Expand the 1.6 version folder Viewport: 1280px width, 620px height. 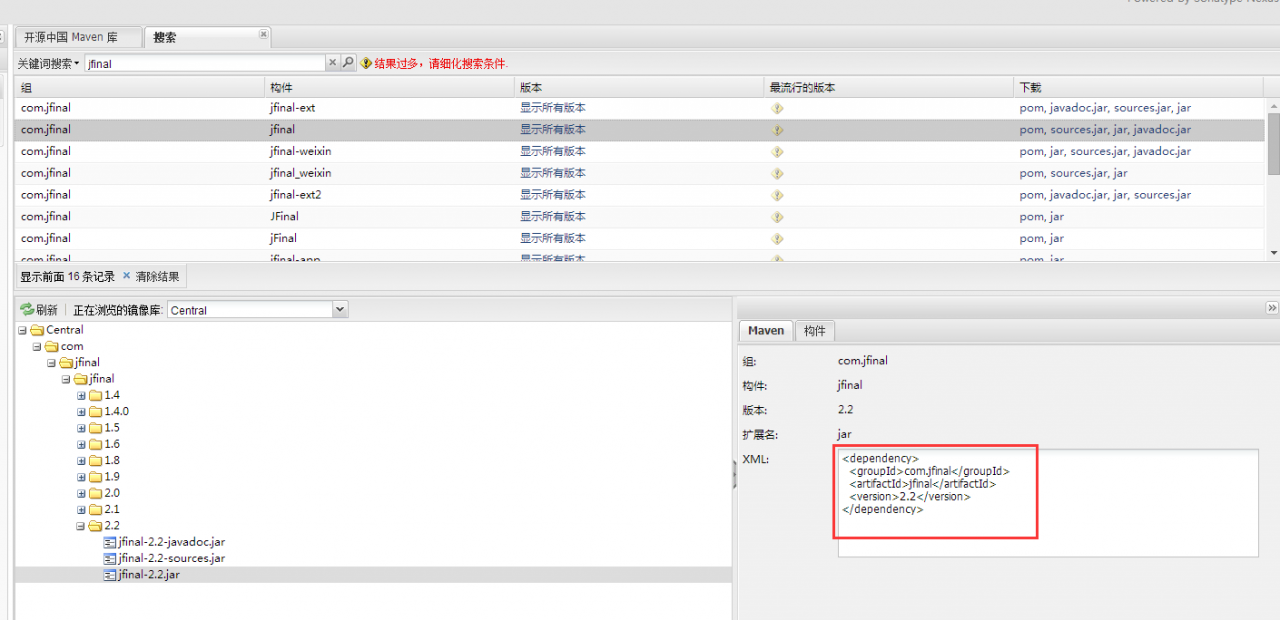click(82, 445)
